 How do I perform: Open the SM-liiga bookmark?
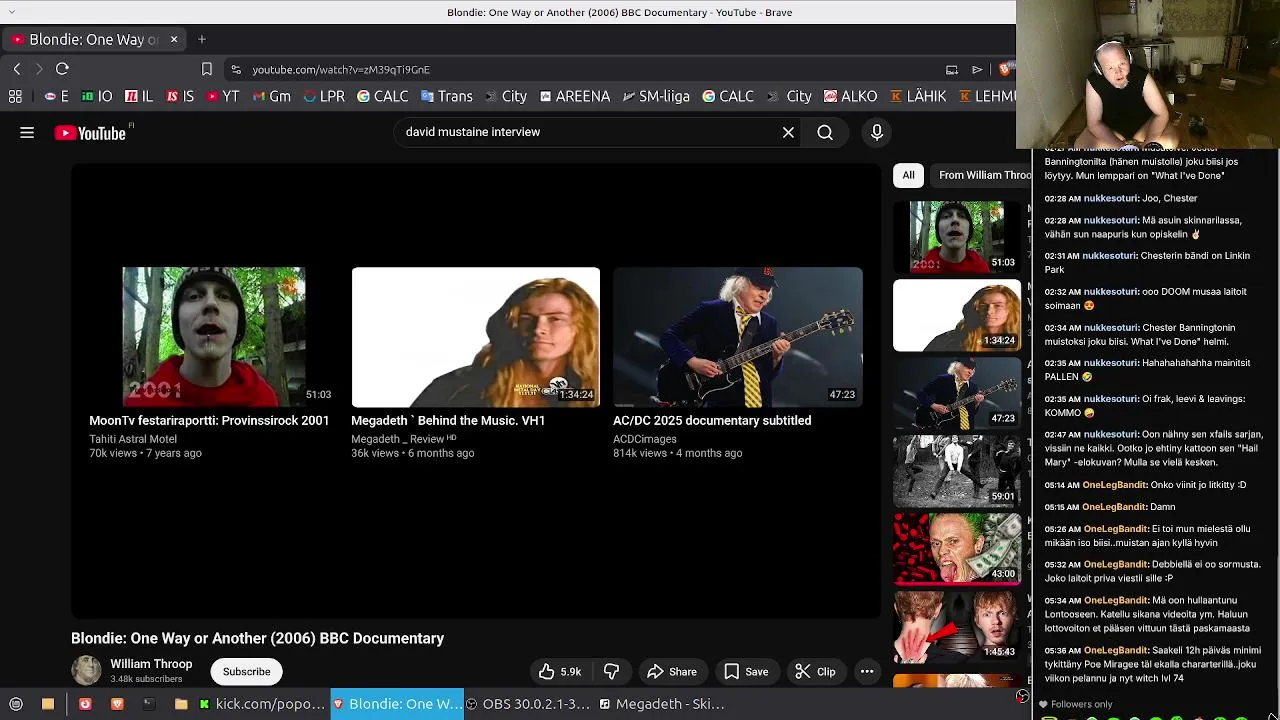click(656, 96)
